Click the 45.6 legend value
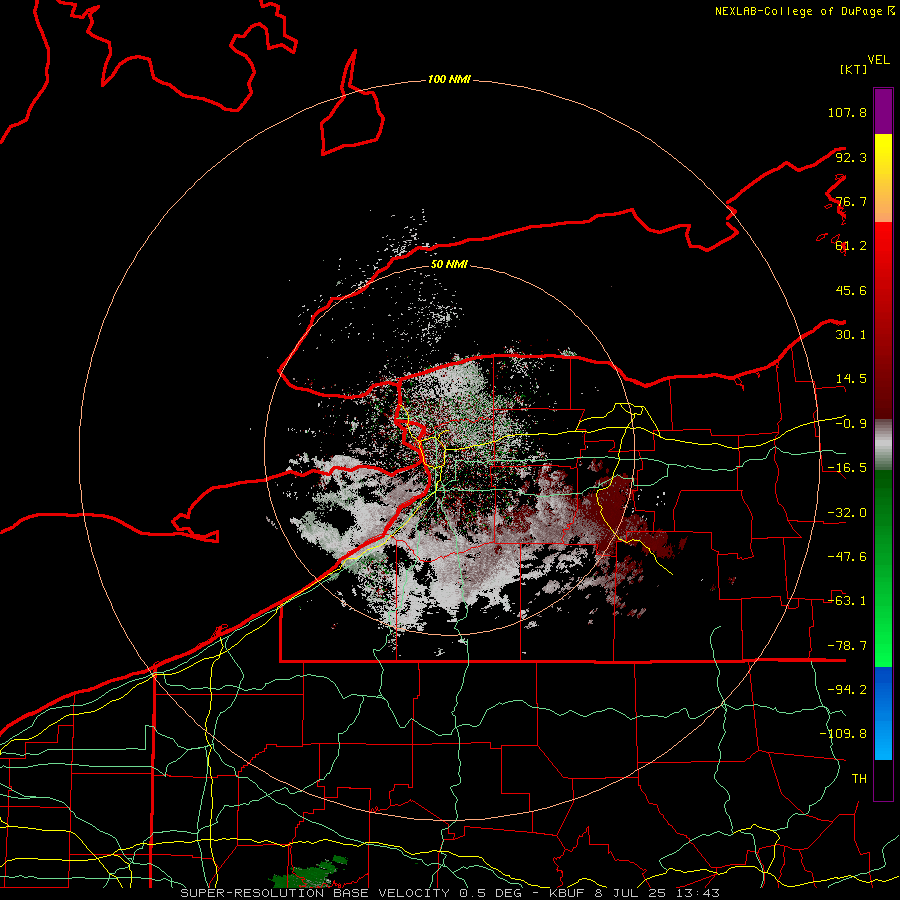The width and height of the screenshot is (900, 900). pyautogui.click(x=851, y=290)
